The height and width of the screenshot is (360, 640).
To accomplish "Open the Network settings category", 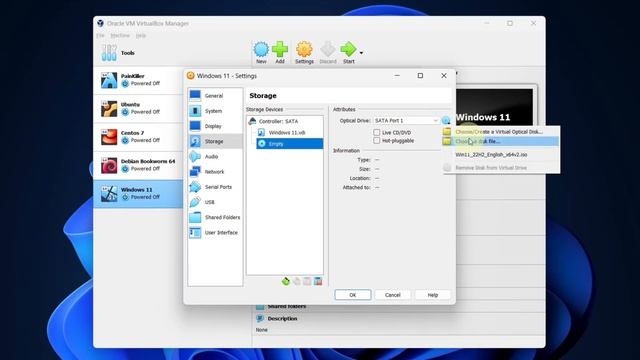I will pos(215,171).
